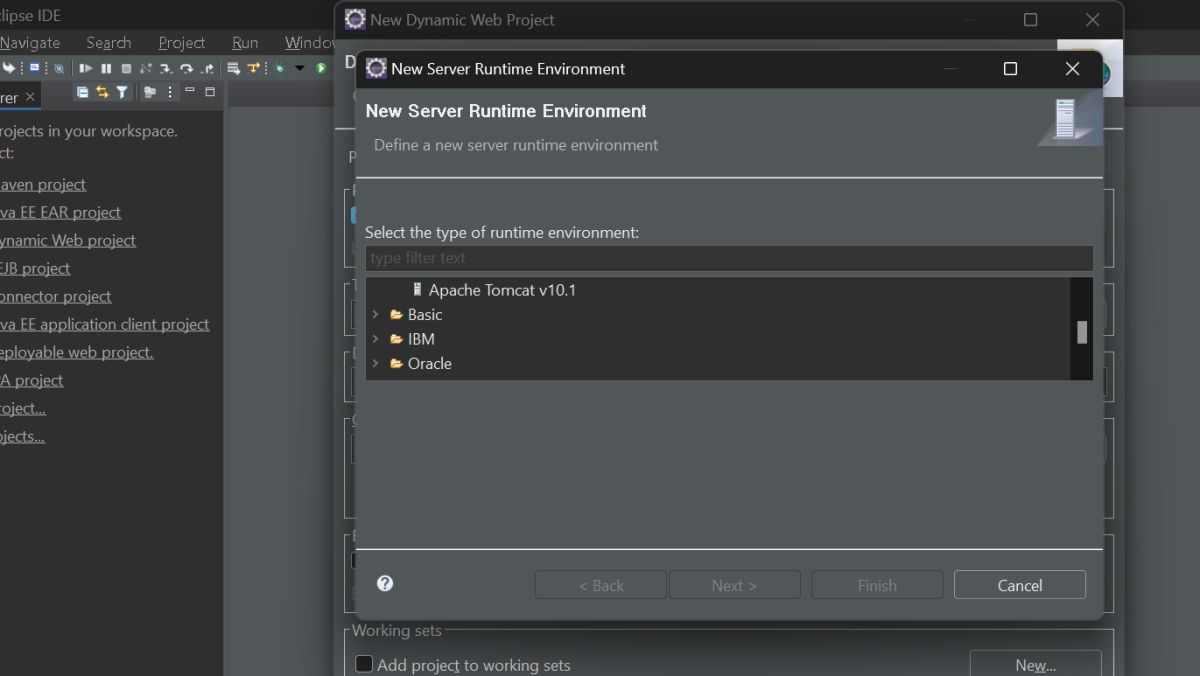Focus the type filter text field
The width and height of the screenshot is (1200, 676).
(x=729, y=258)
